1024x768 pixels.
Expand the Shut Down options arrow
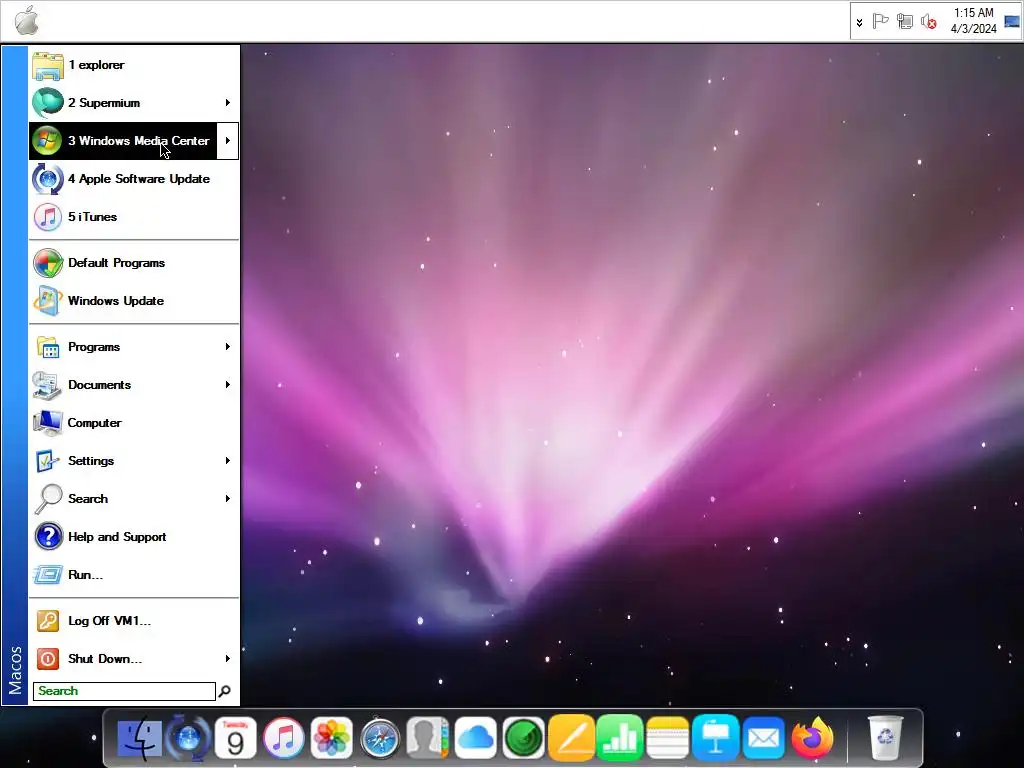point(227,658)
